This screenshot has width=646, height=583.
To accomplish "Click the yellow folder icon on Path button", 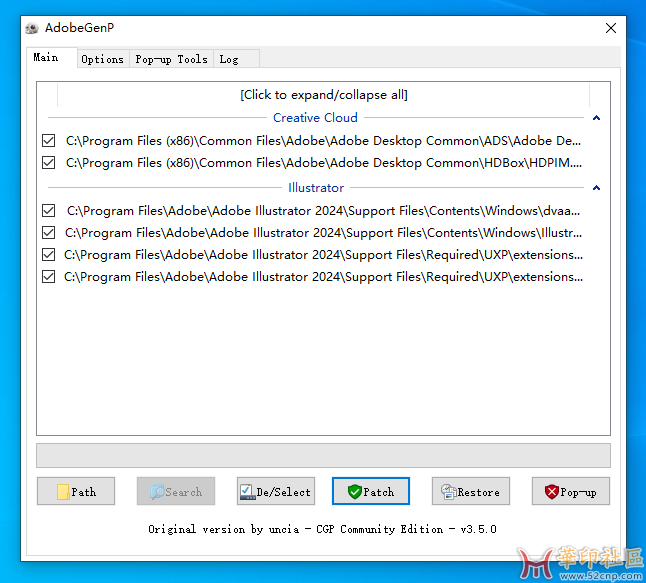I will tap(63, 492).
